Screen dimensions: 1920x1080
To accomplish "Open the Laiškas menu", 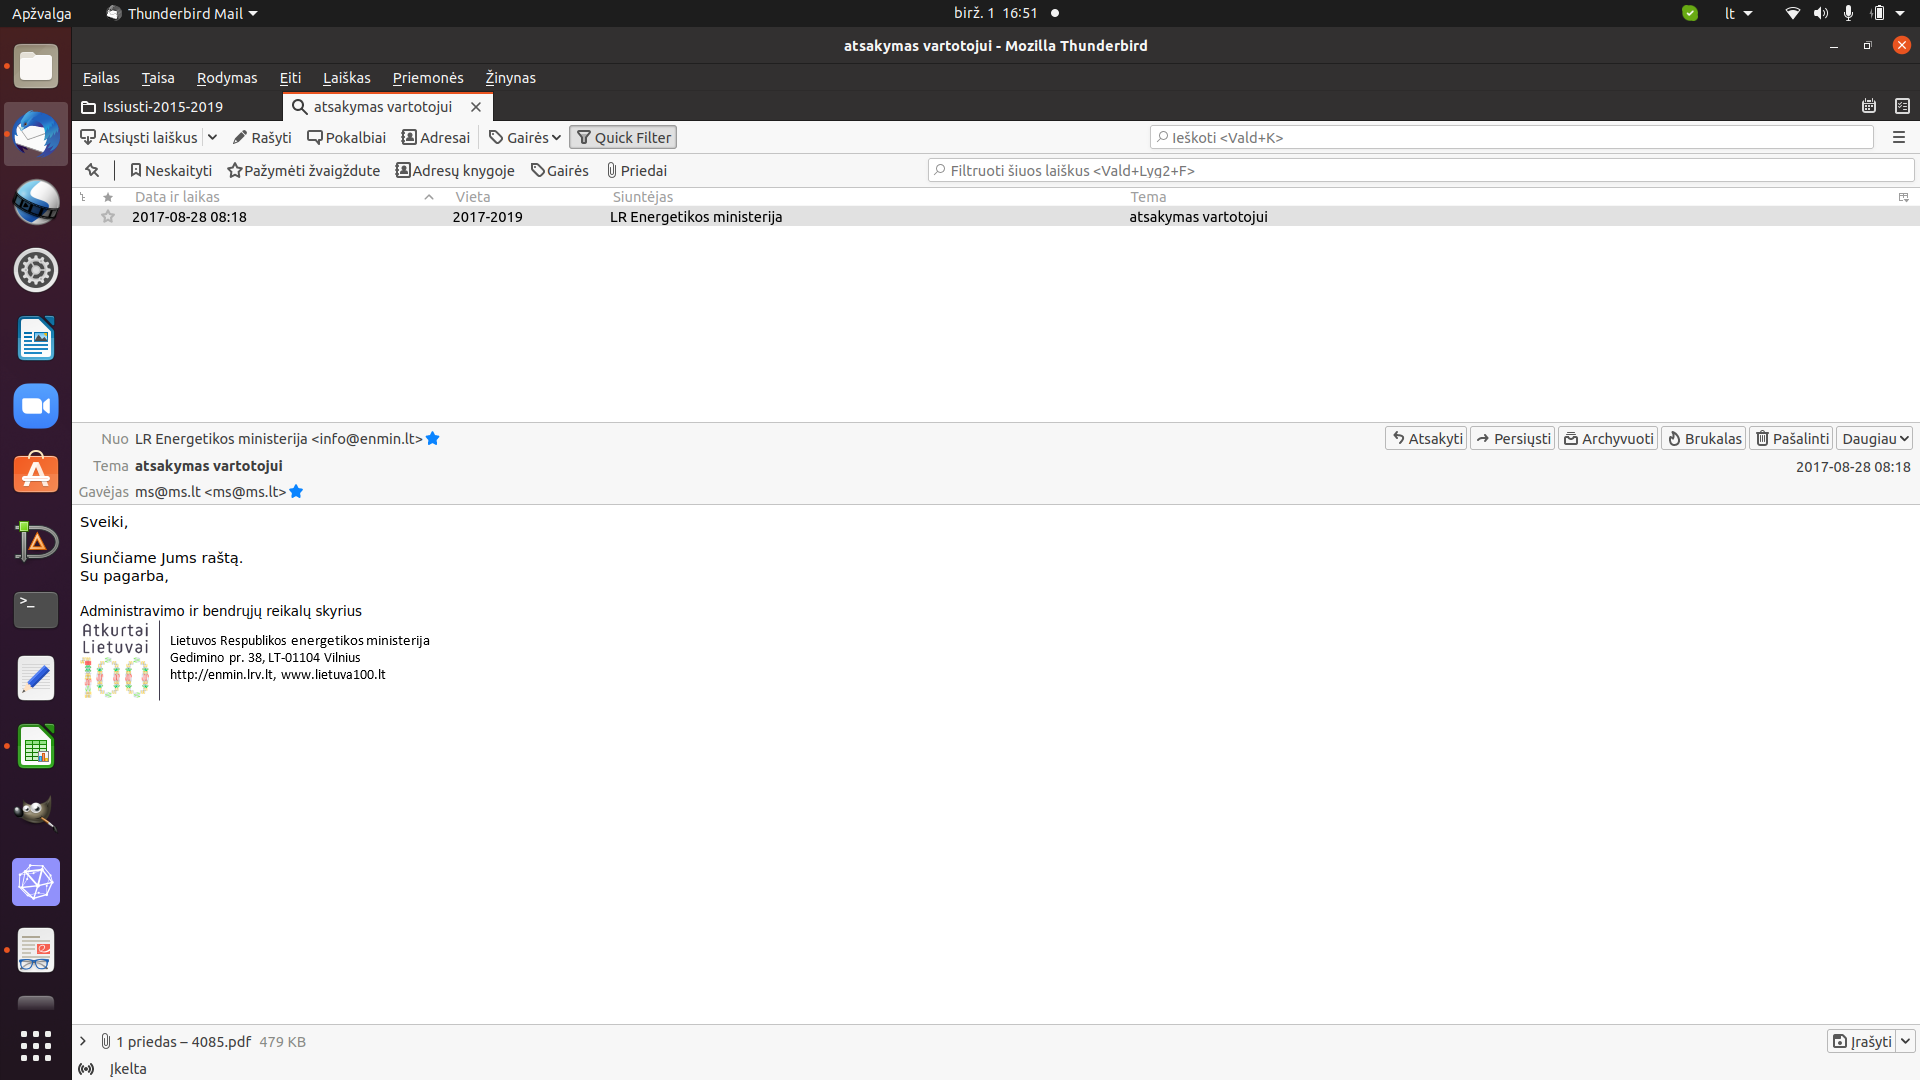I will pyautogui.click(x=346, y=78).
